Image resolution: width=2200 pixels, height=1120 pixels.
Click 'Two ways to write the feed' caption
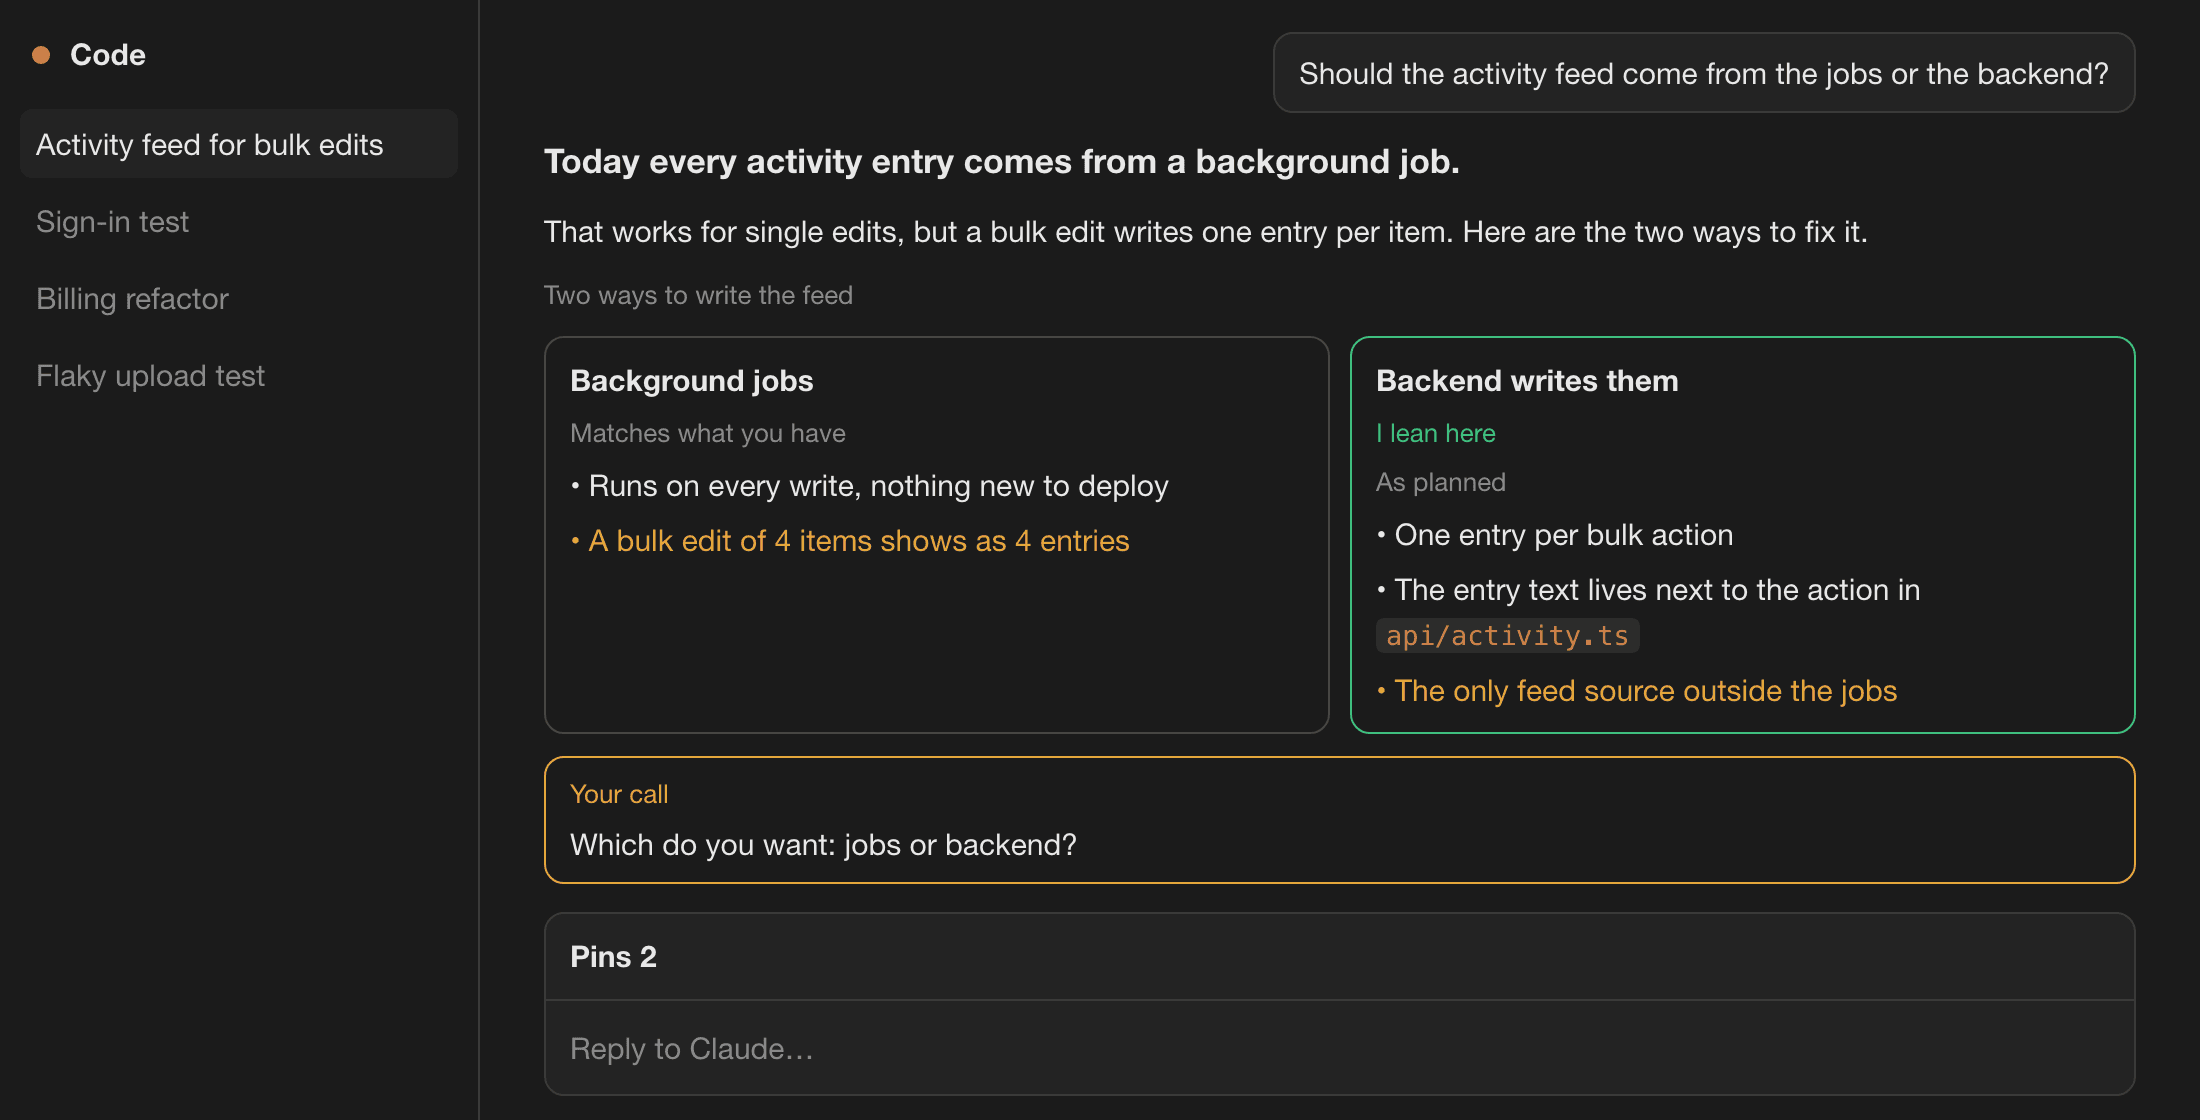coord(698,295)
